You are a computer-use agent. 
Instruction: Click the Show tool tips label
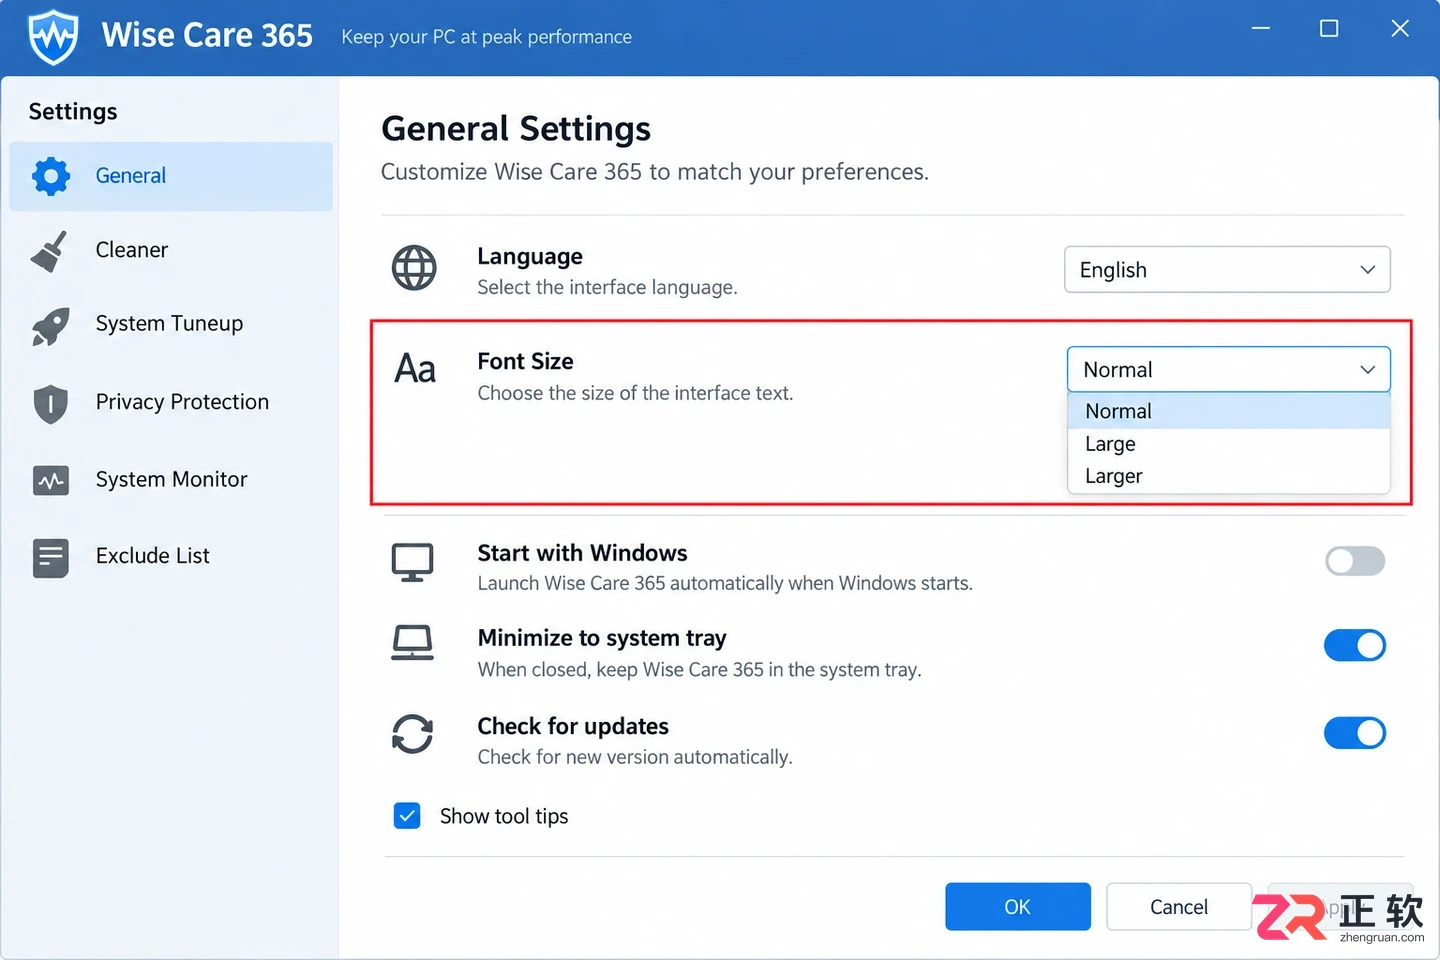pos(504,816)
